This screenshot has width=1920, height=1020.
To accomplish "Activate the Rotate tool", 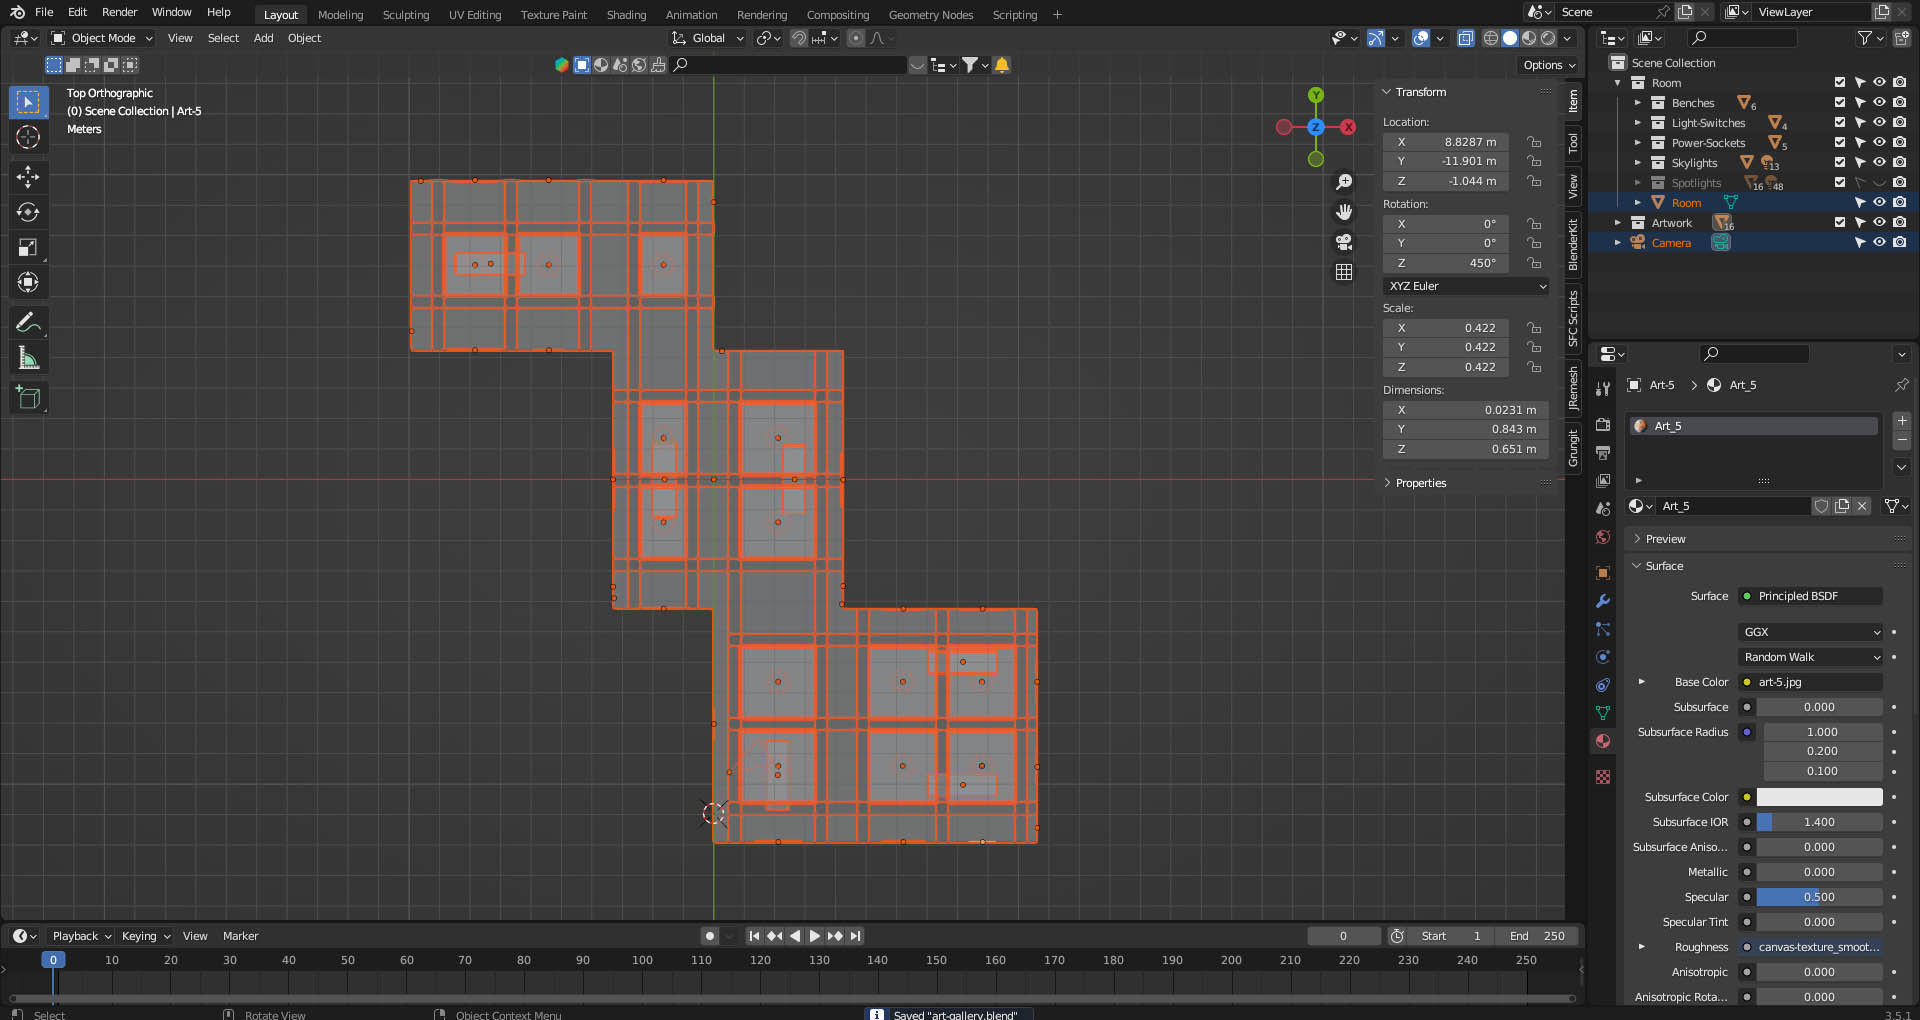I will point(28,212).
